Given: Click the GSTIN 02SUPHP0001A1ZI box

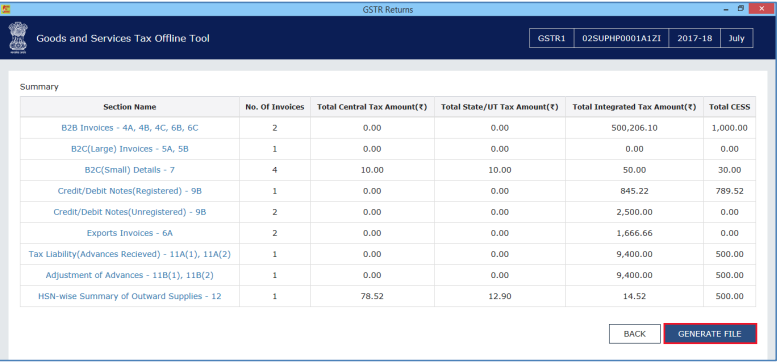Looking at the screenshot, I should 622,38.
